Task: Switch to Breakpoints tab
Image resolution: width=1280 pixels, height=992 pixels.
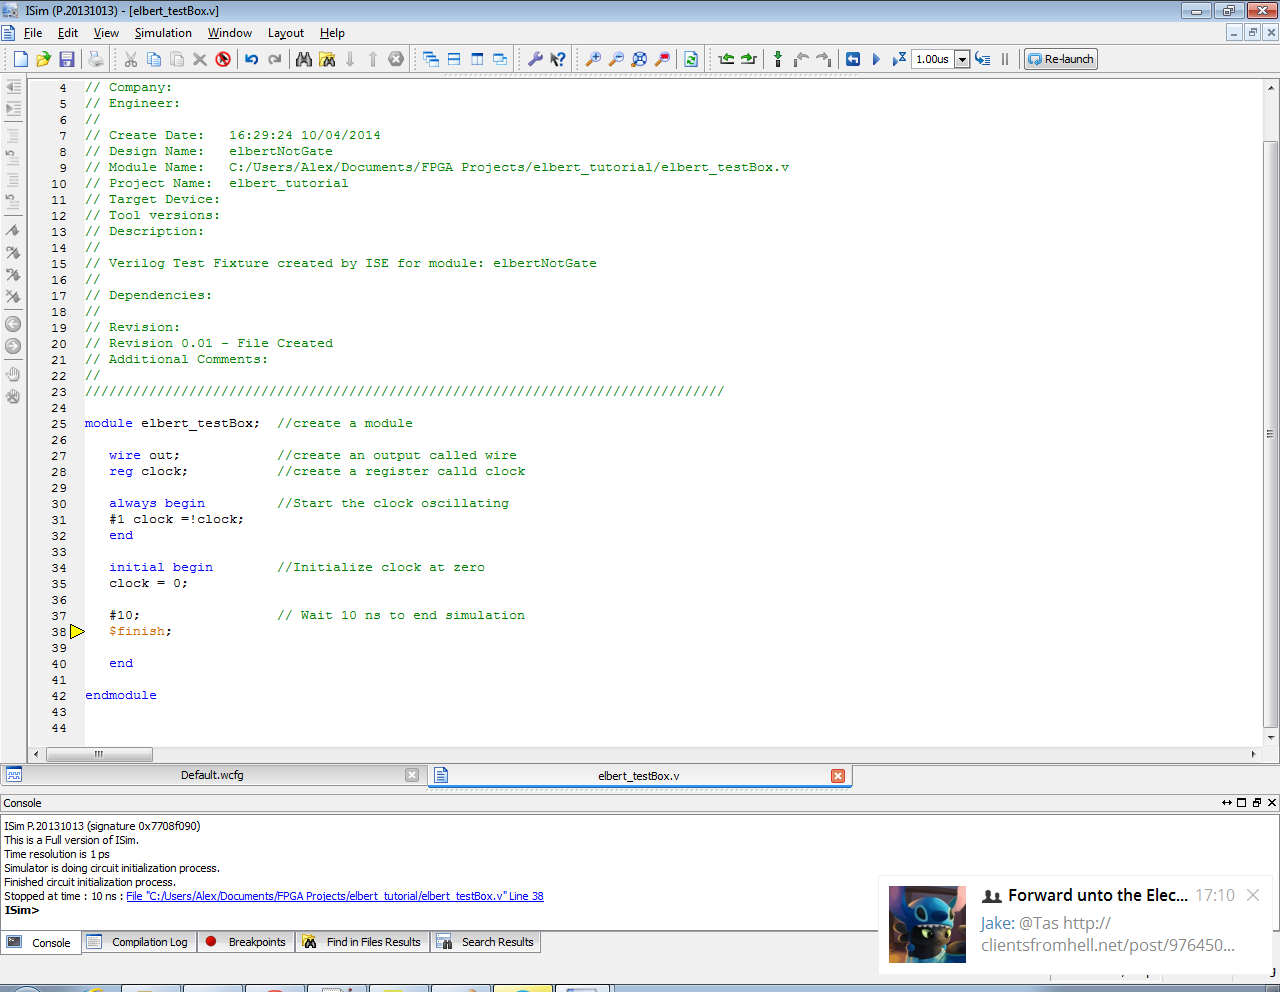Action: tap(246, 942)
